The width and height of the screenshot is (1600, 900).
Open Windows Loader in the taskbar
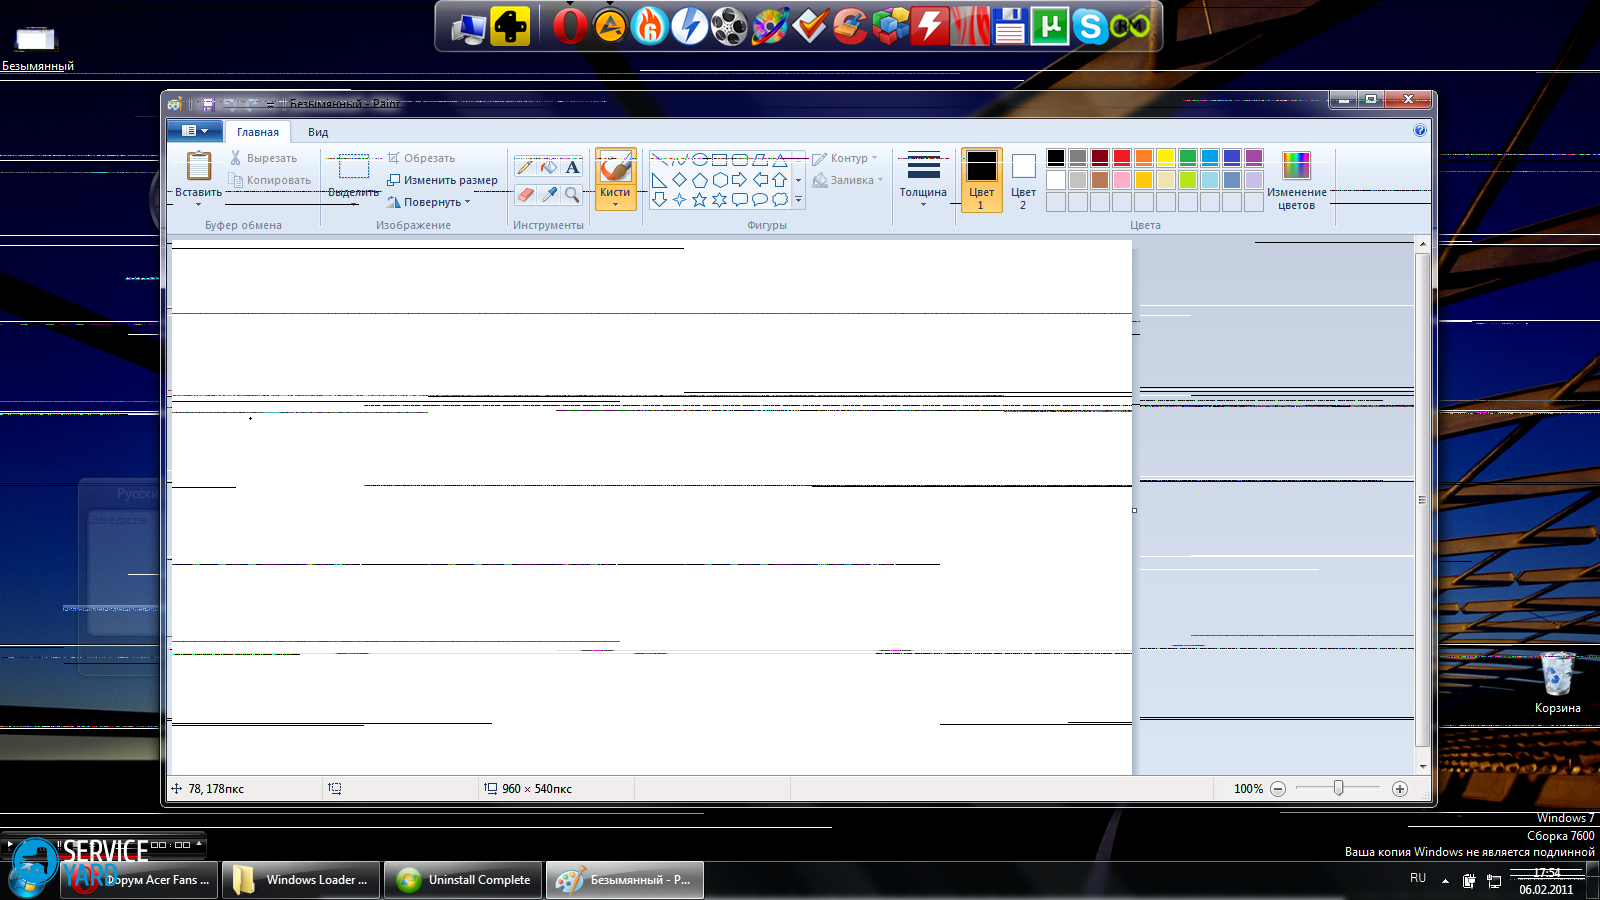pos(301,880)
